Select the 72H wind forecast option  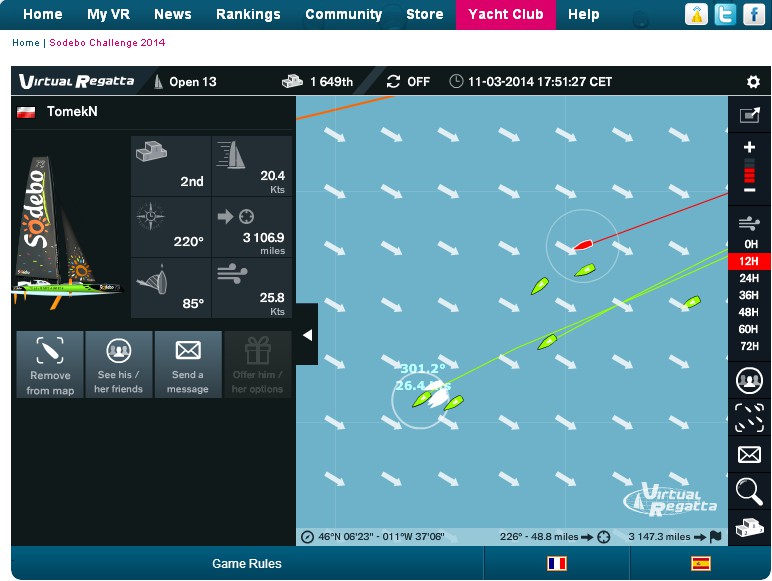(x=749, y=346)
